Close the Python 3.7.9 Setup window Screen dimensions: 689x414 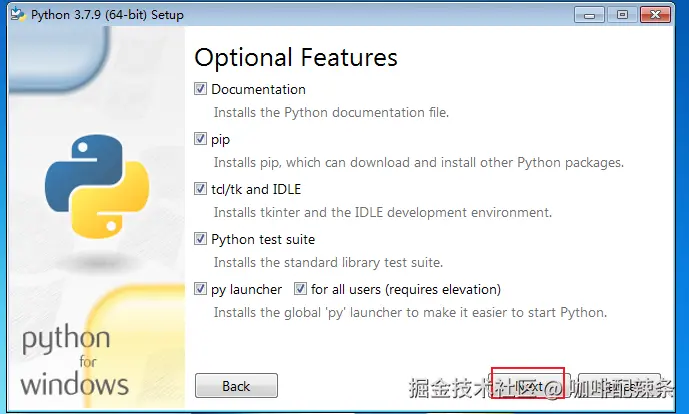pyautogui.click(x=657, y=15)
